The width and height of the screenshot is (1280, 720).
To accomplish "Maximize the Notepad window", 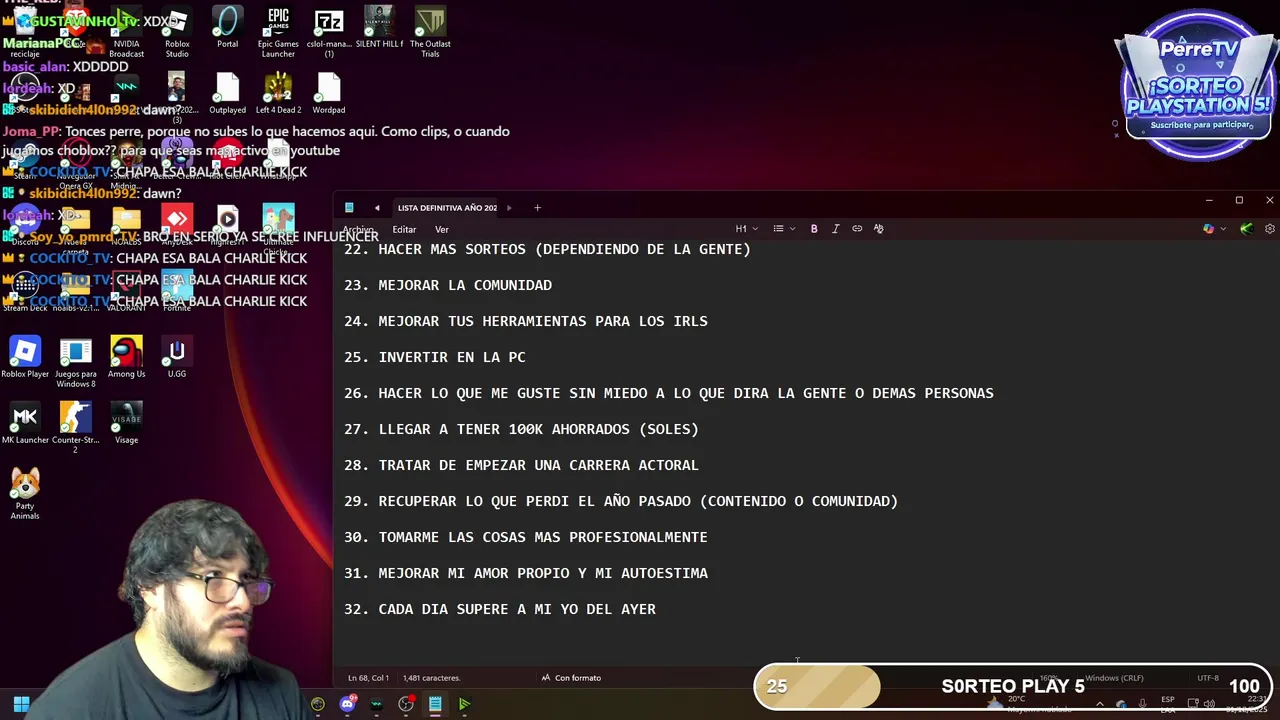I will coord(1239,200).
